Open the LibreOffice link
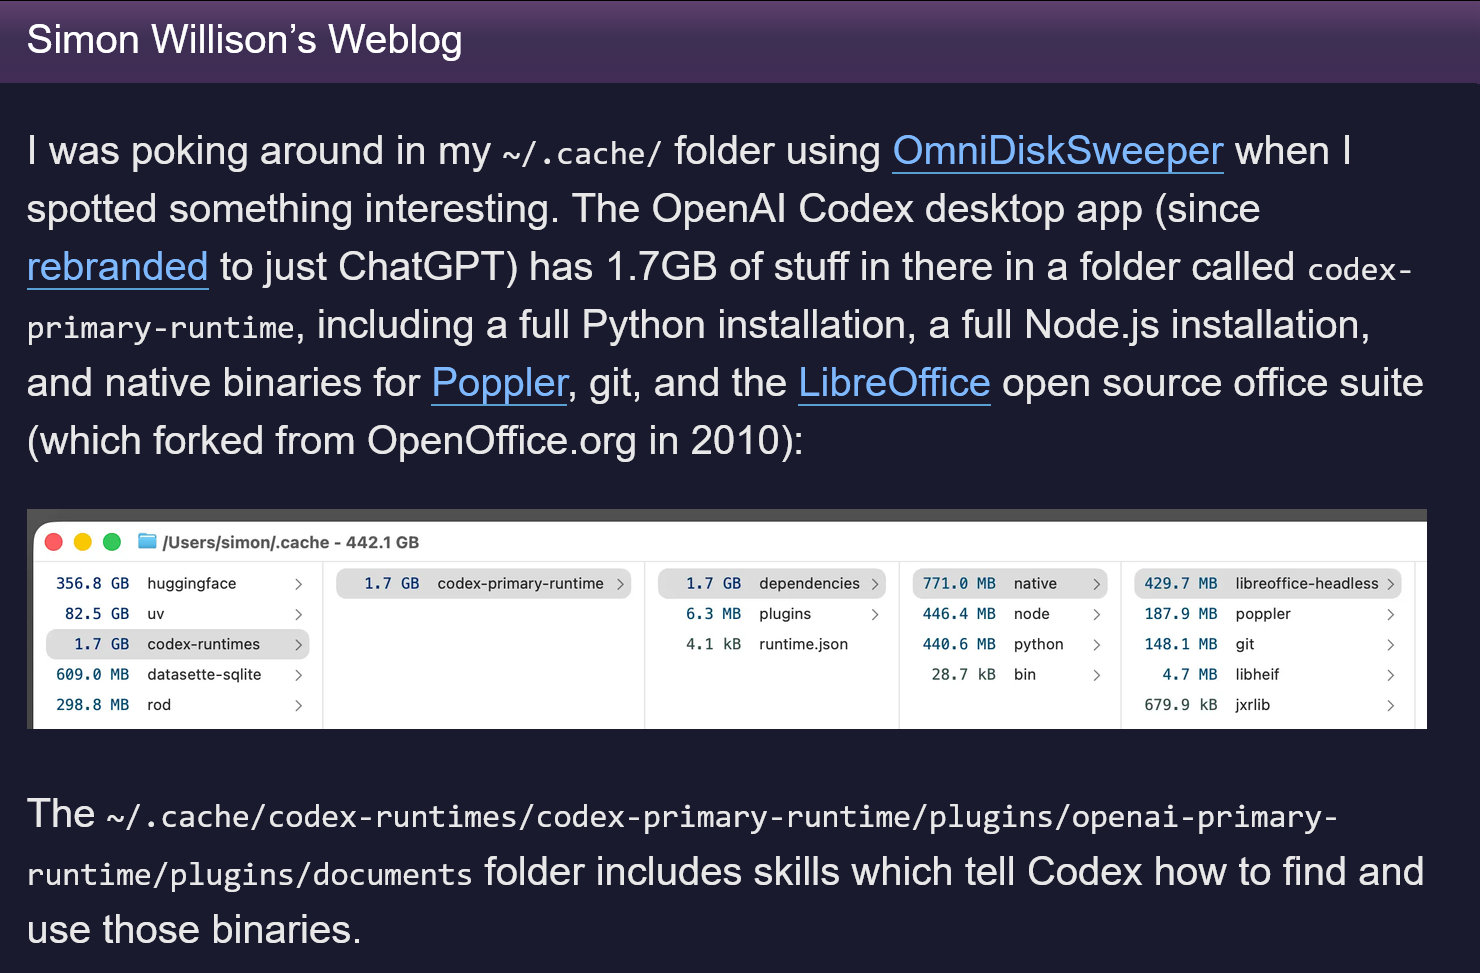Screen dimensions: 1480x973 click(x=894, y=383)
